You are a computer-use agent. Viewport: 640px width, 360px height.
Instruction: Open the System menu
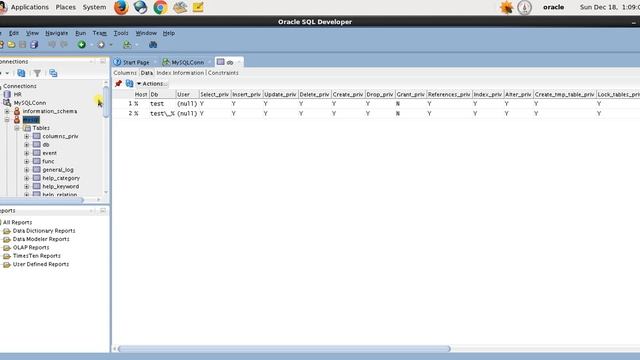click(x=94, y=7)
